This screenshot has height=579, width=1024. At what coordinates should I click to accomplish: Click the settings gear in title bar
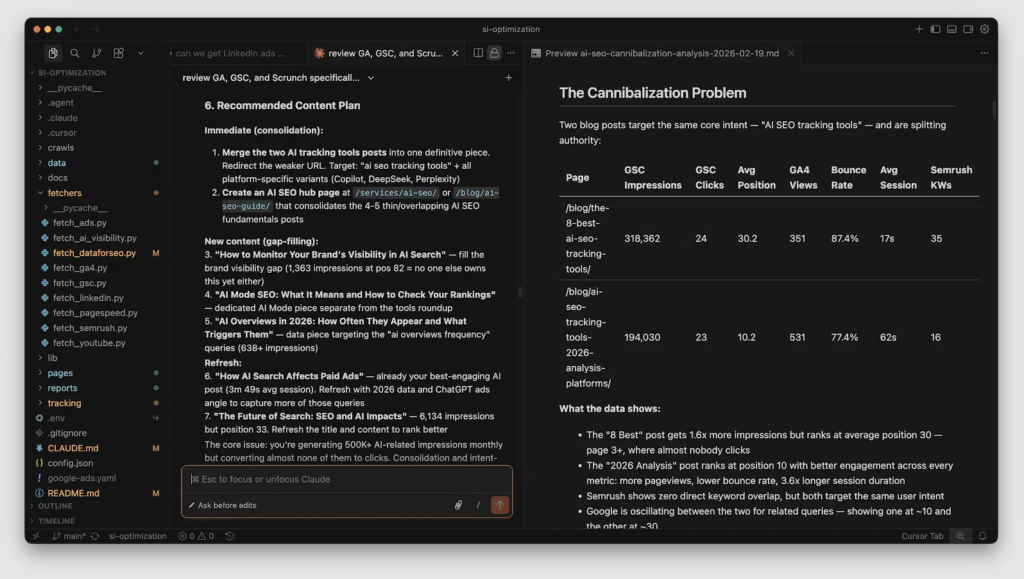click(984, 29)
